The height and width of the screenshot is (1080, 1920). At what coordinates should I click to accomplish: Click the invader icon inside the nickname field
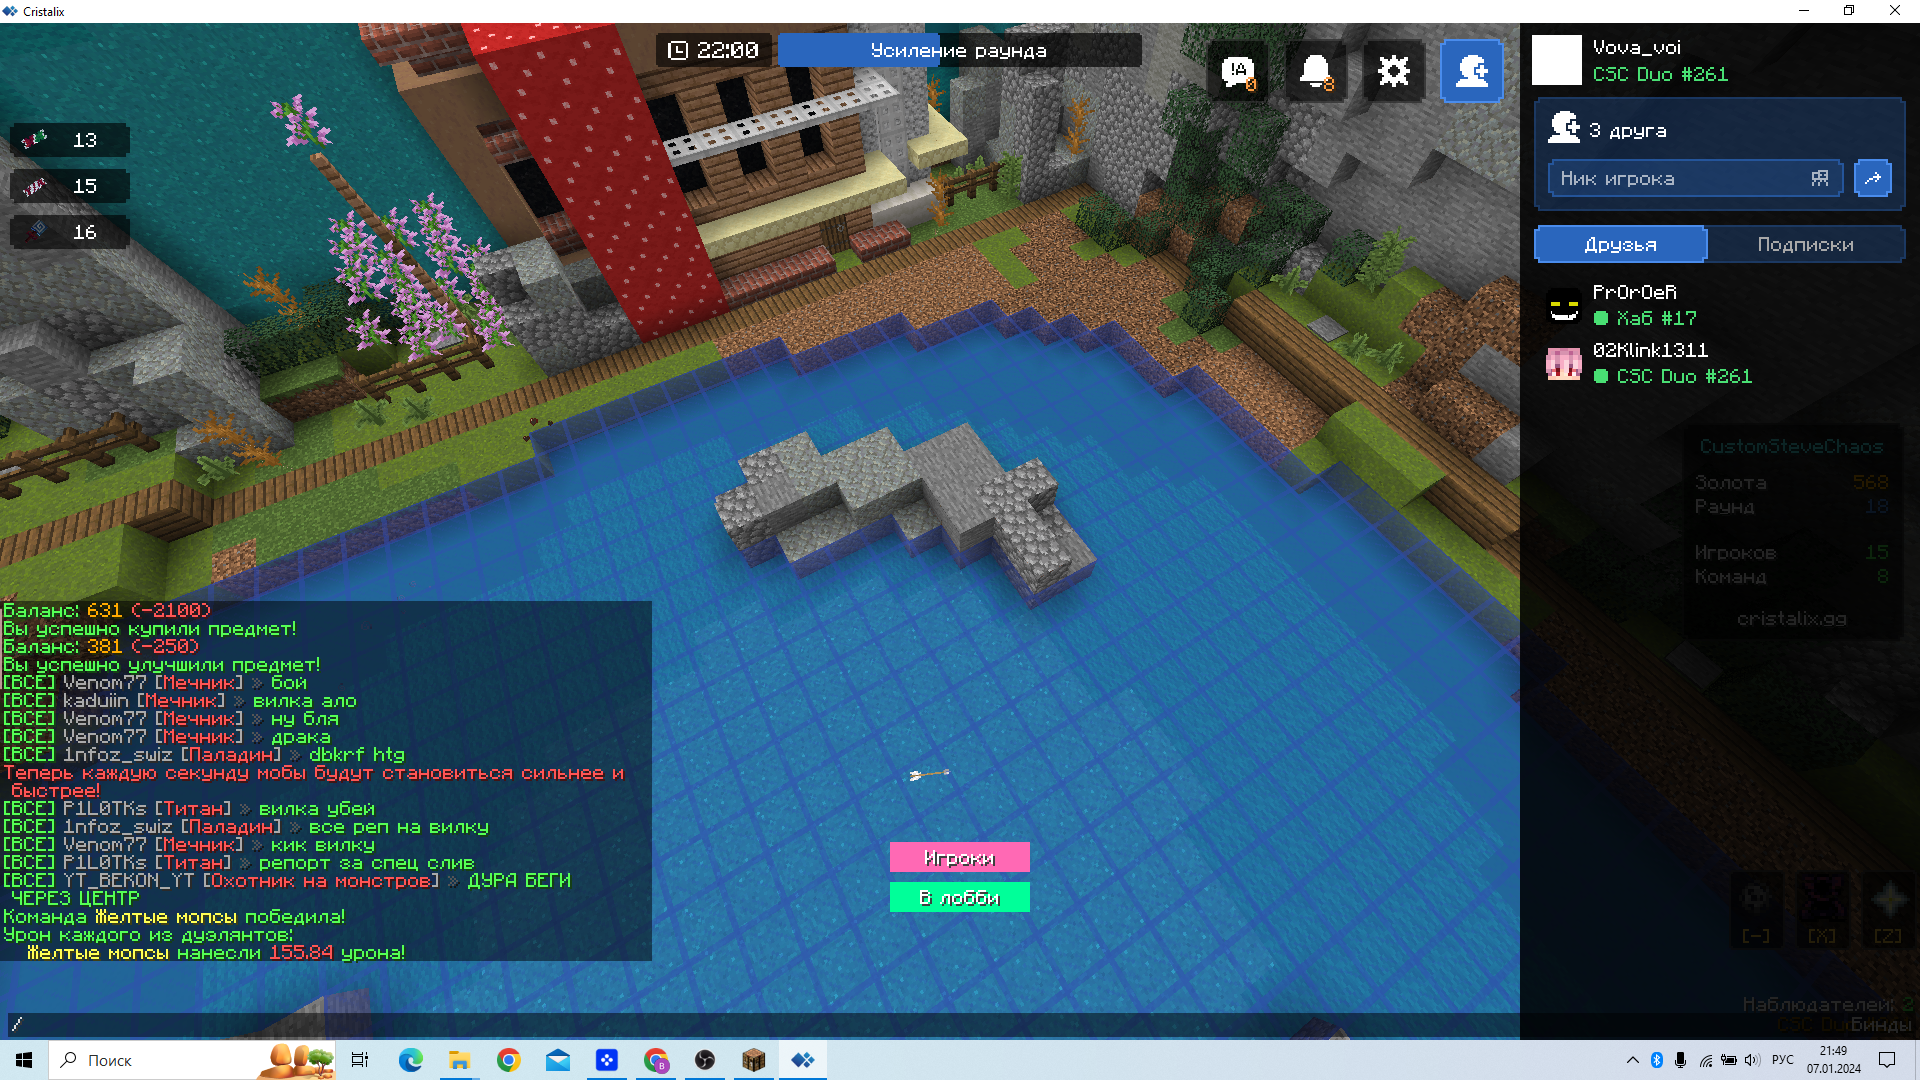(x=1820, y=179)
